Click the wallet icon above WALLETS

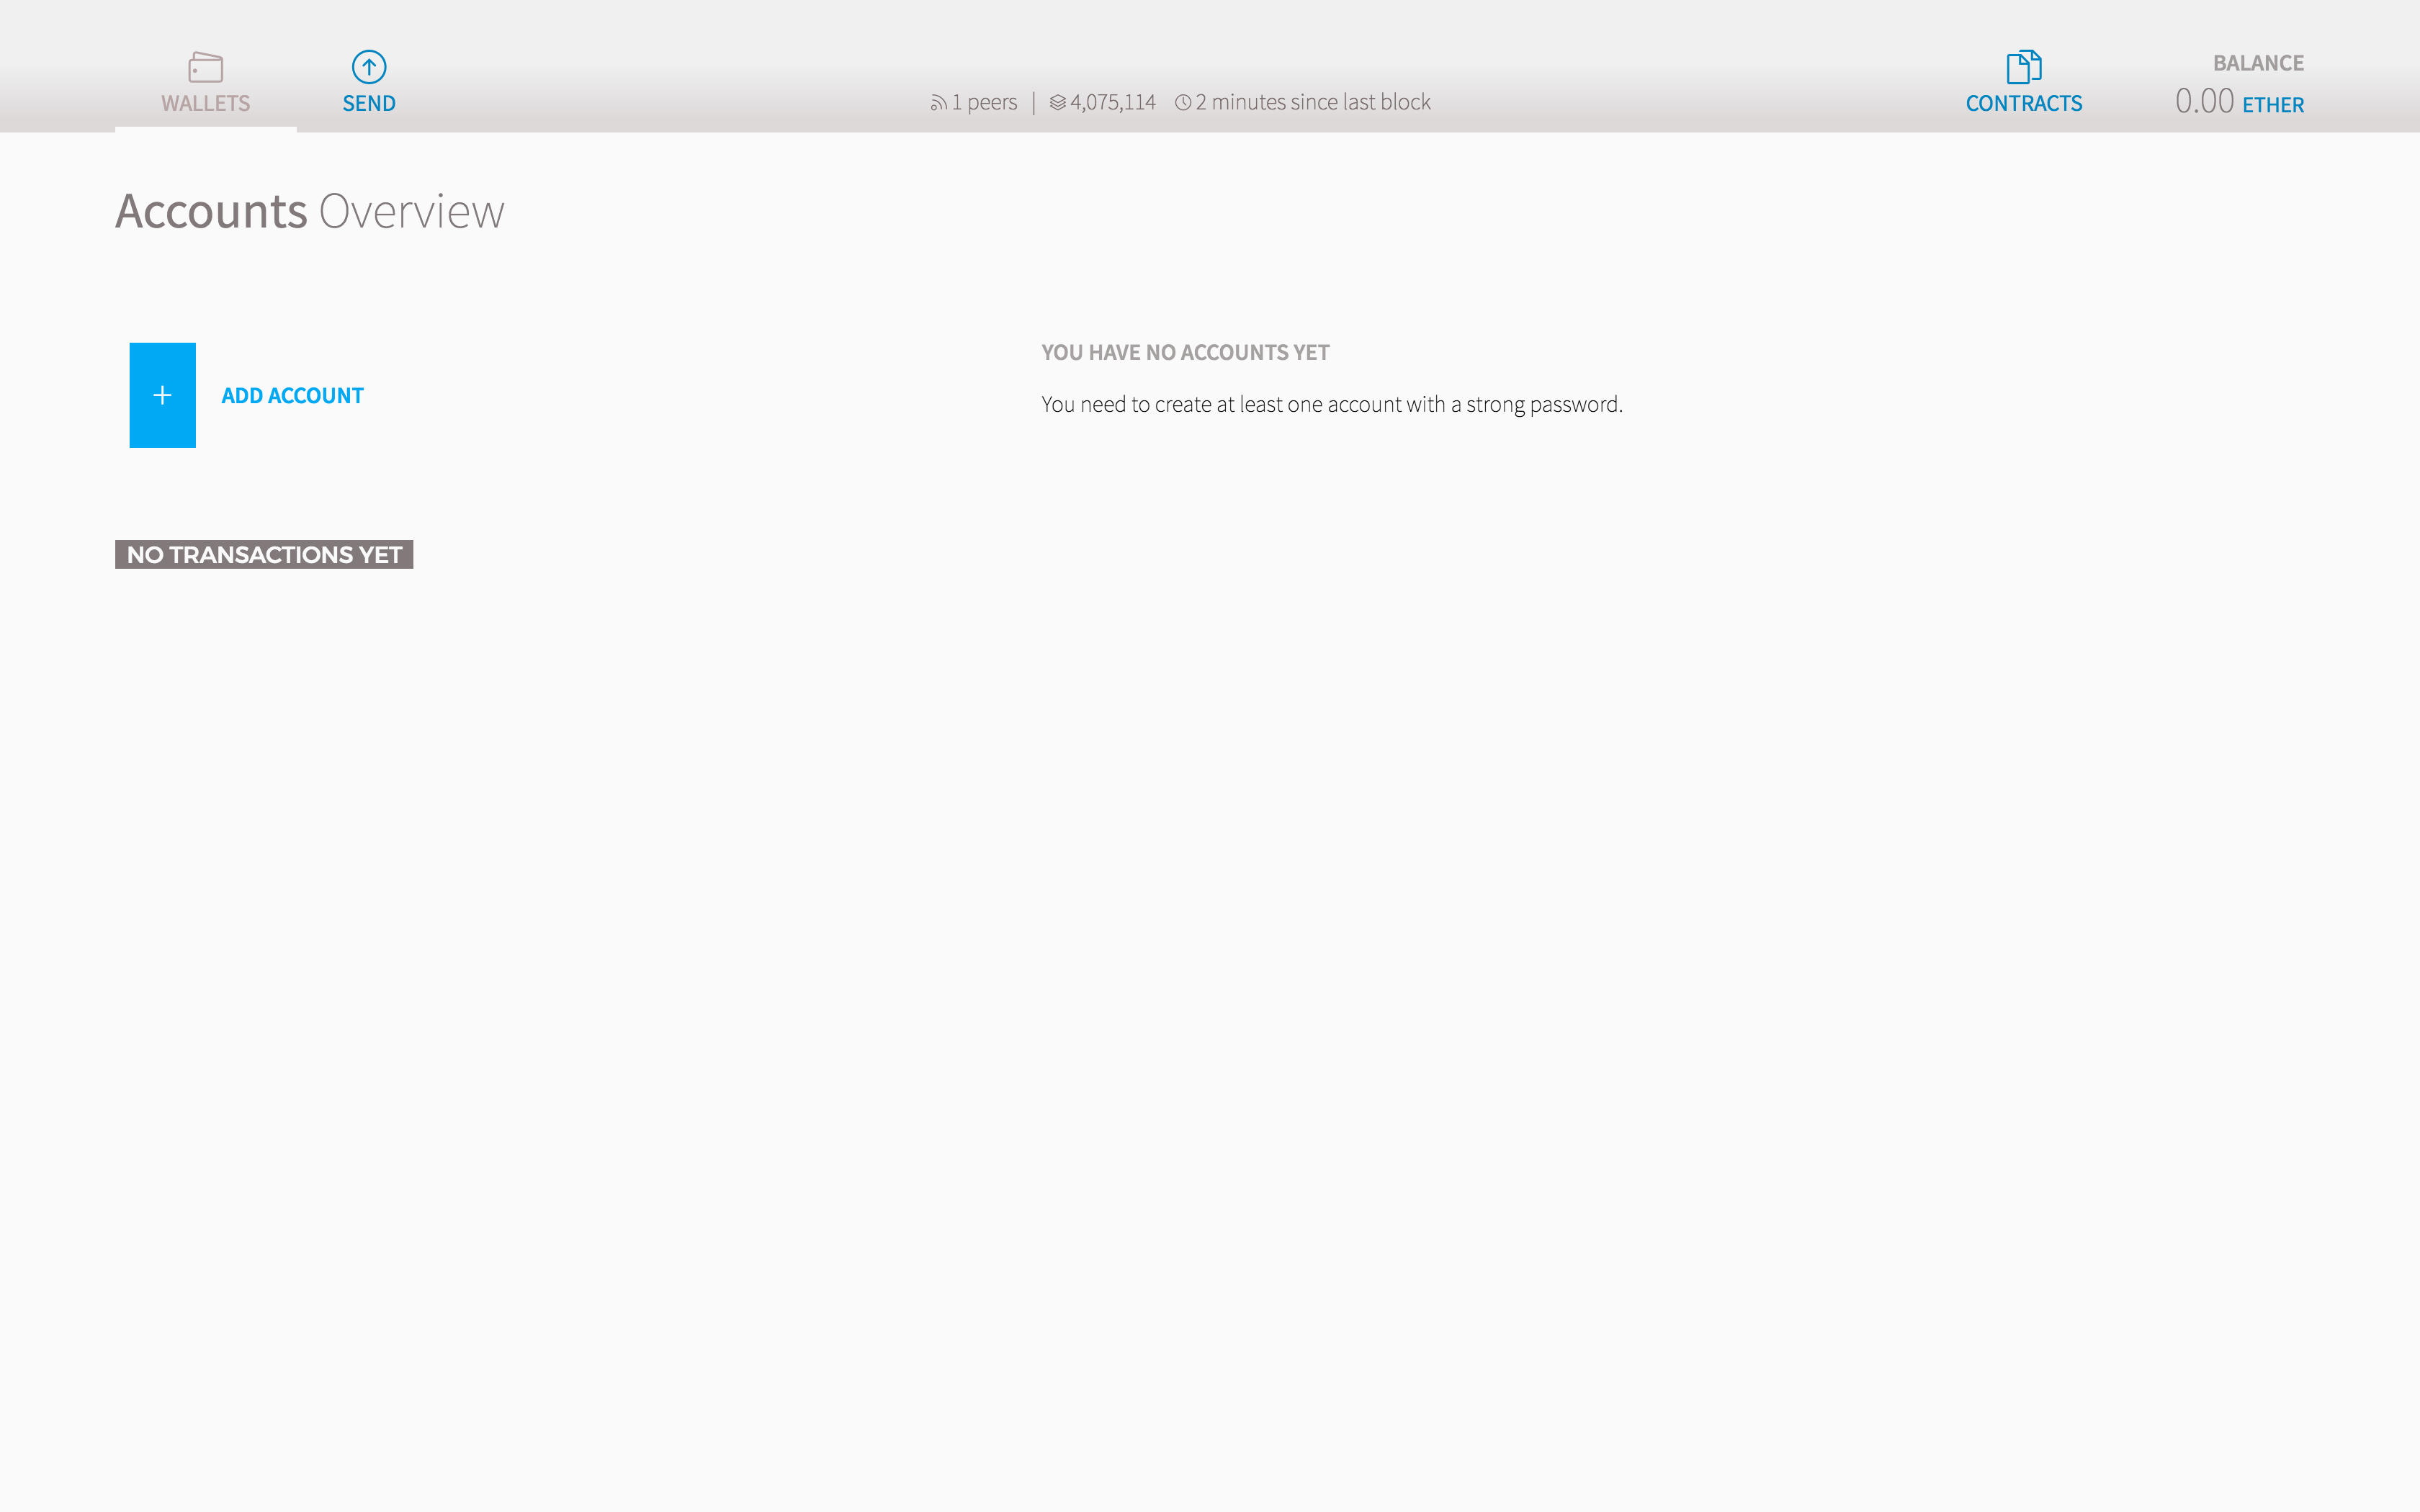[x=205, y=67]
